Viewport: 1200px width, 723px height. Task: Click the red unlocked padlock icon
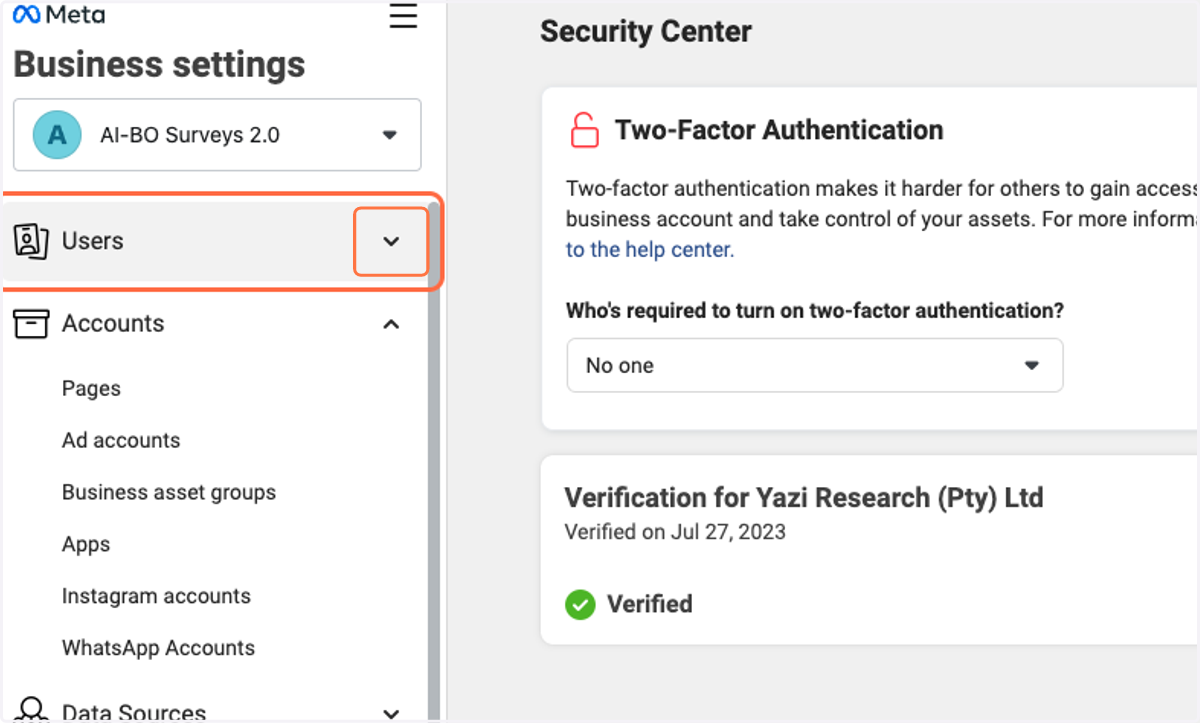pos(584,131)
